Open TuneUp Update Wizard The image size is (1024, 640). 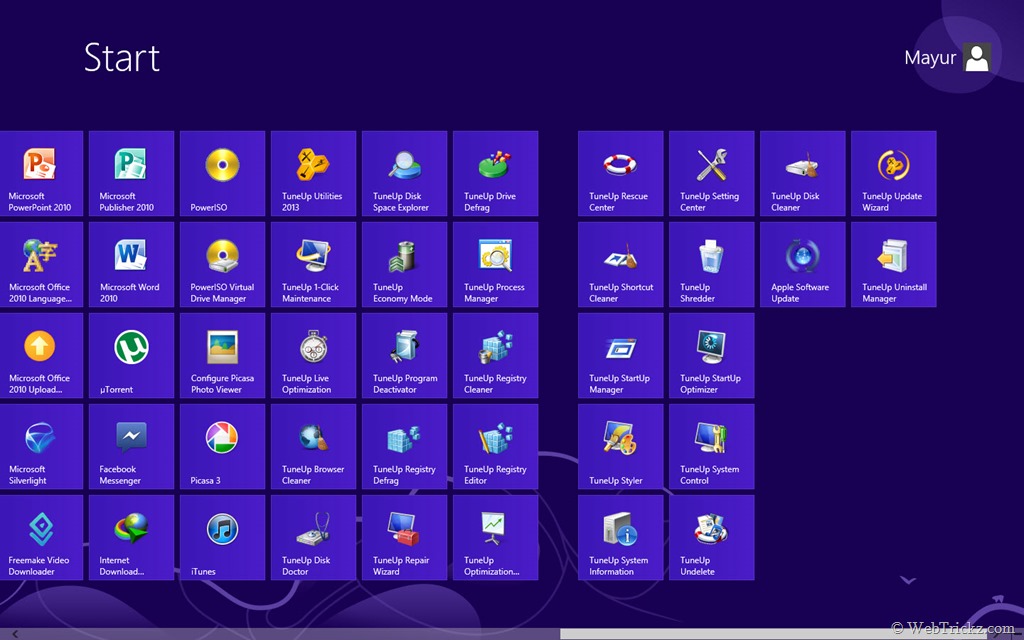894,173
